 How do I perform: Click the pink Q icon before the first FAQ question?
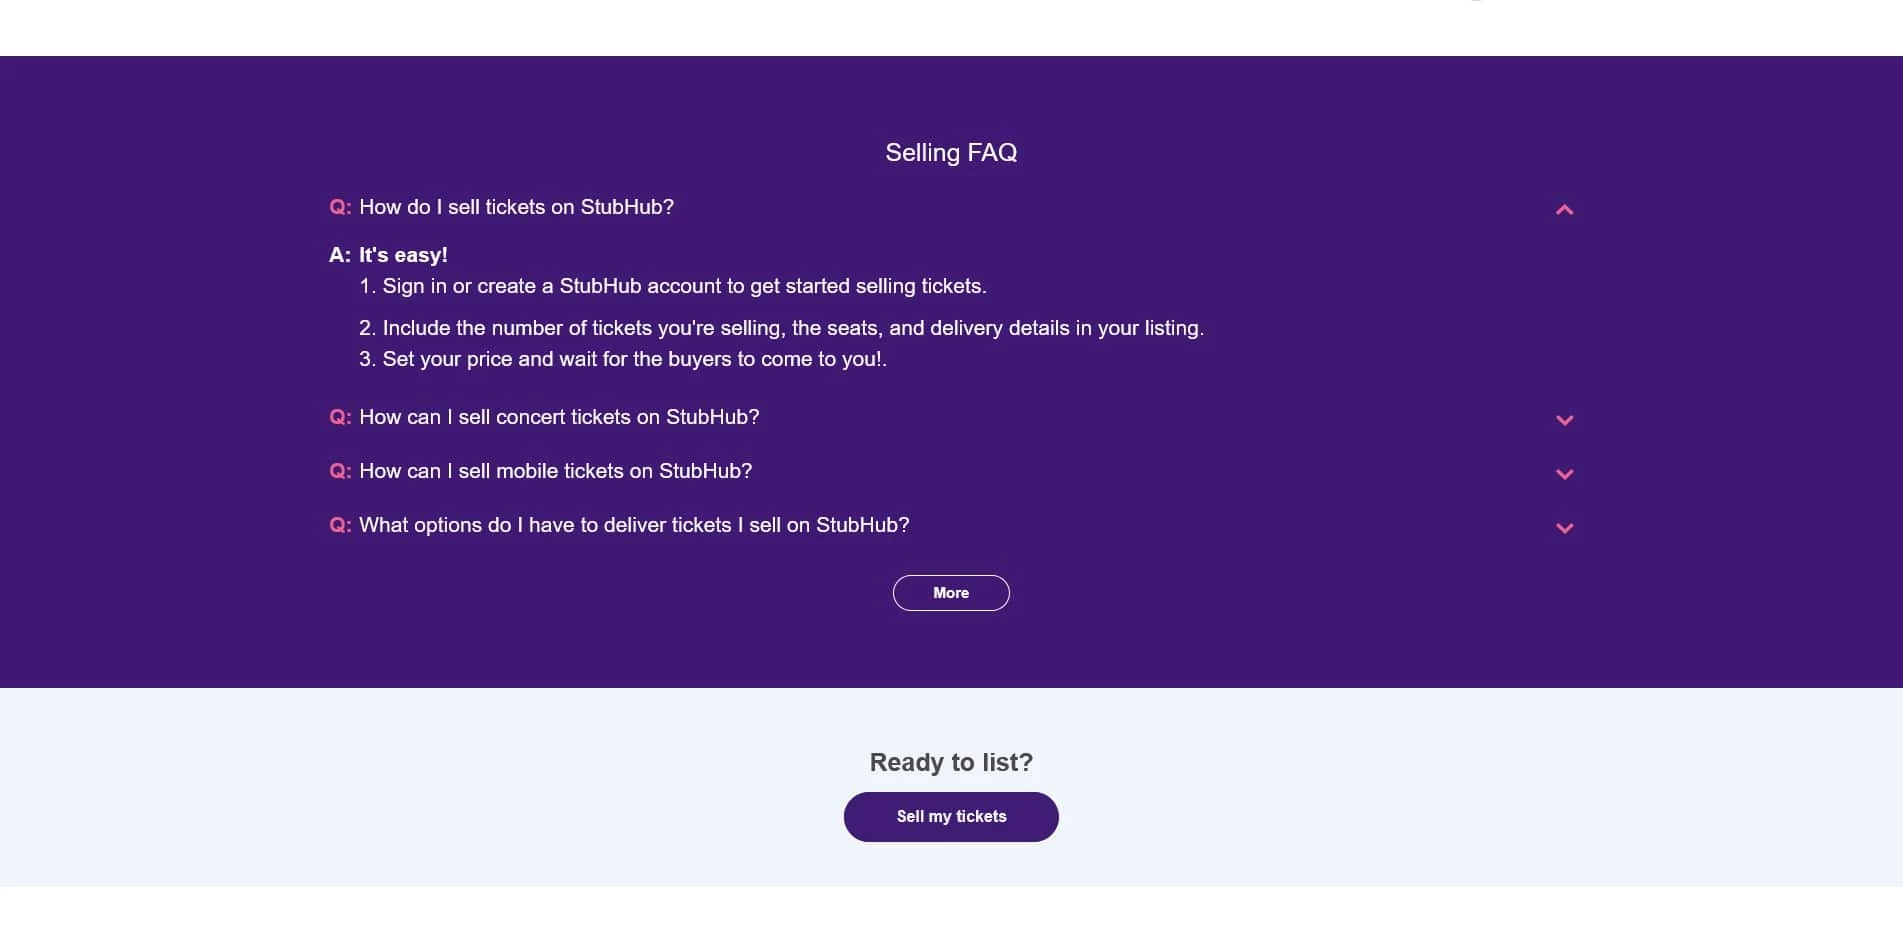click(x=340, y=207)
